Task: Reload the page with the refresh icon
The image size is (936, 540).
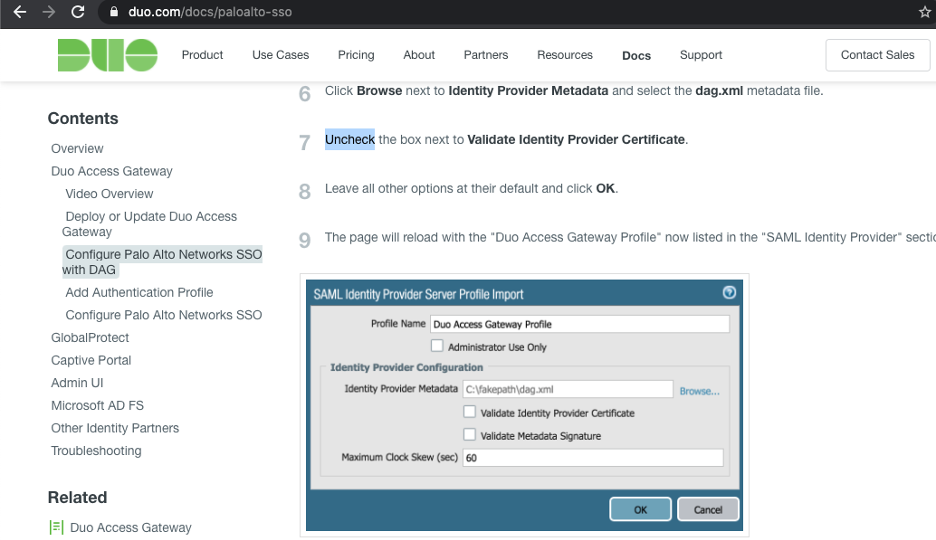Action: pyautogui.click(x=78, y=12)
